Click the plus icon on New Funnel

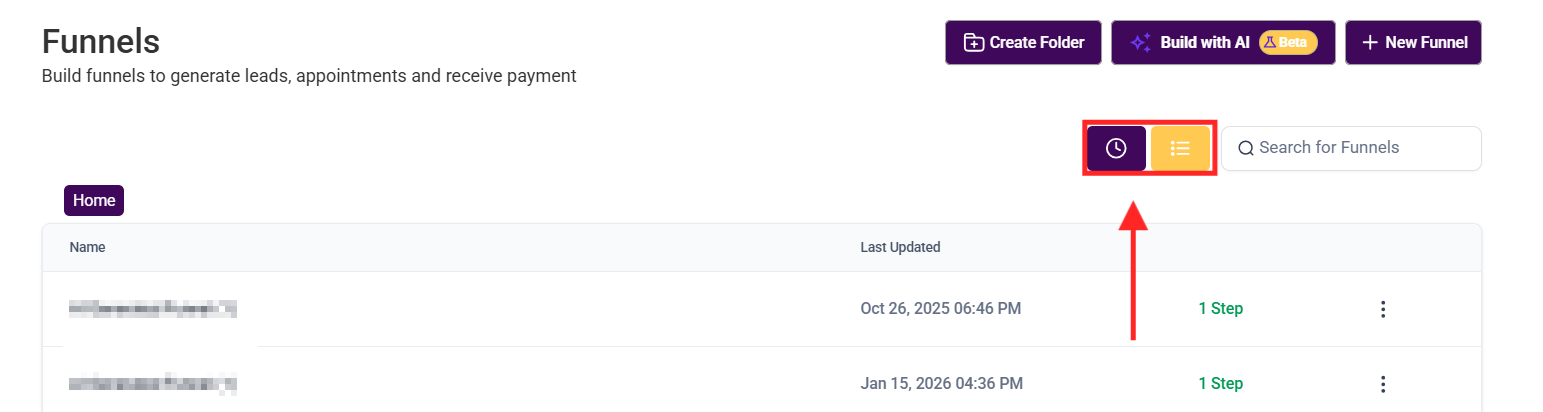tap(1369, 43)
